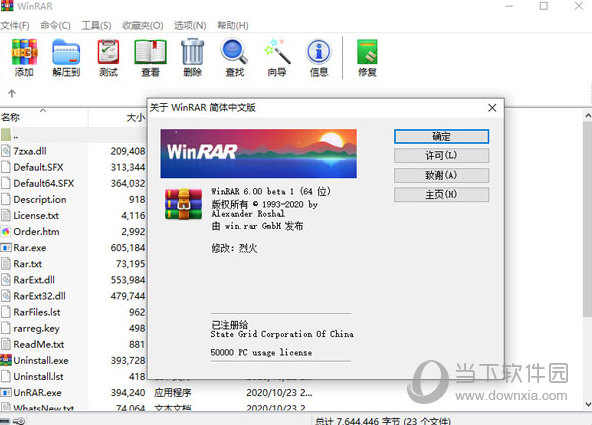Open the Favorites (收藏夹) menu

[143, 25]
